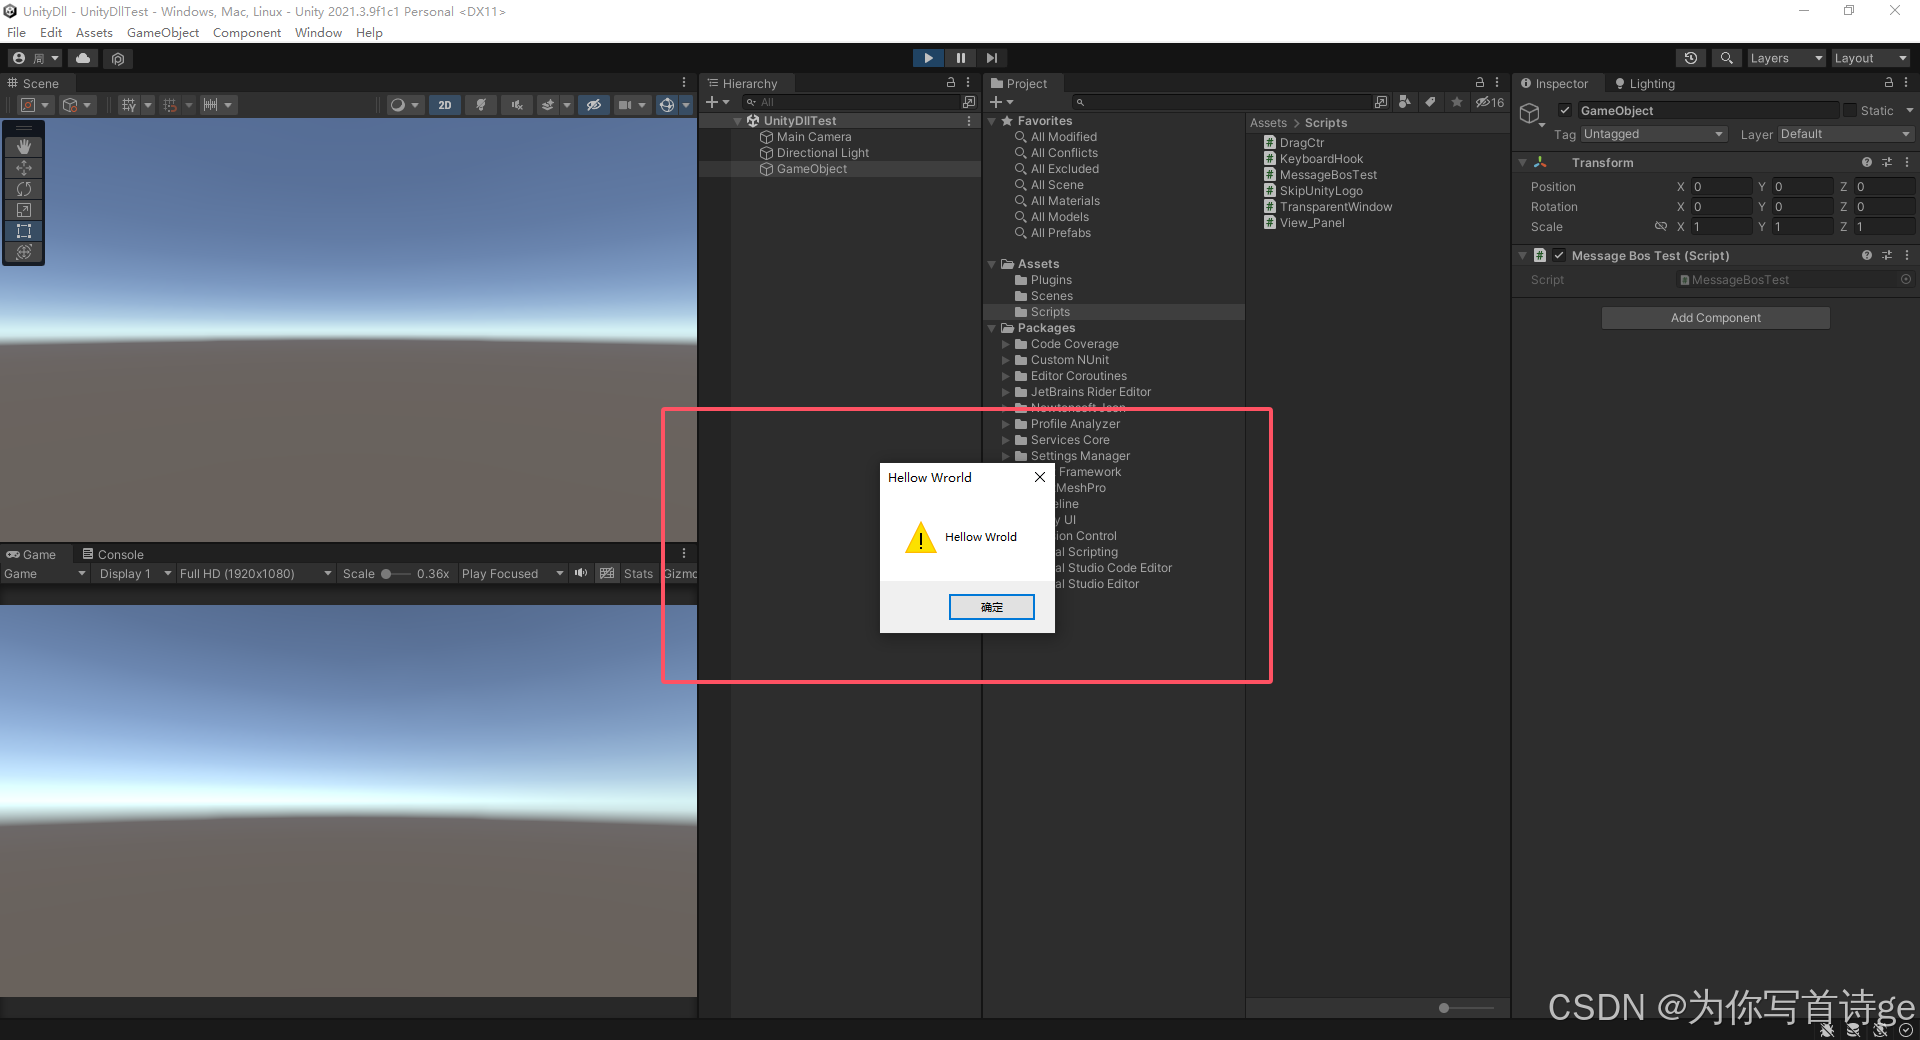Open Unity Cloud services icon
Screen dimensions: 1920x1040
(x=83, y=58)
